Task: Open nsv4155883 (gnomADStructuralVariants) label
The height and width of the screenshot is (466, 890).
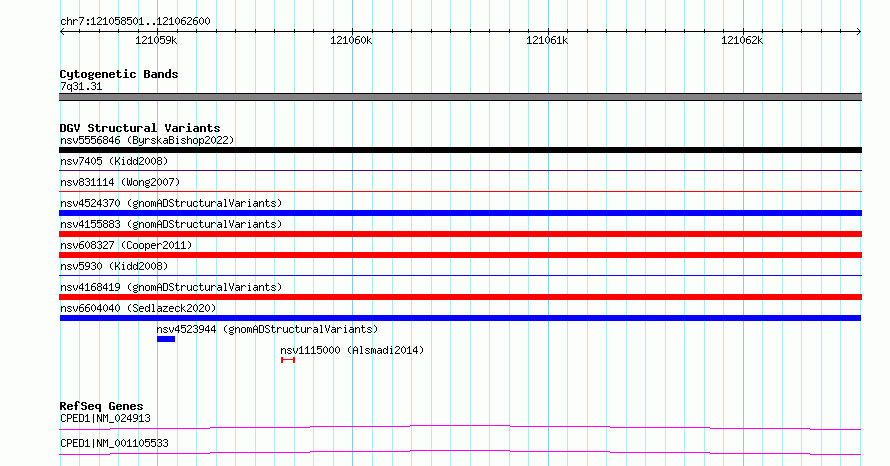Action: 171,224
